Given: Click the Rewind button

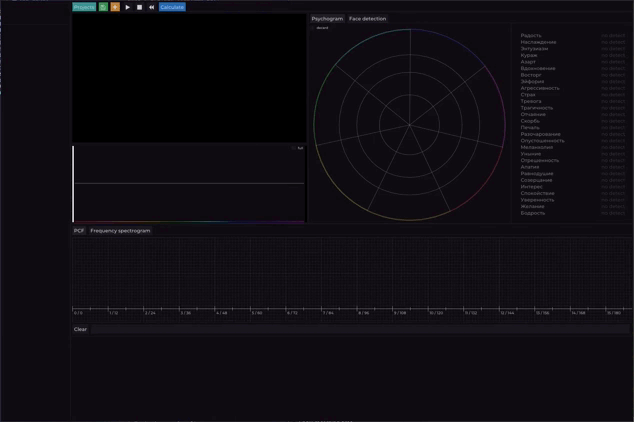Looking at the screenshot, I should tap(151, 7).
